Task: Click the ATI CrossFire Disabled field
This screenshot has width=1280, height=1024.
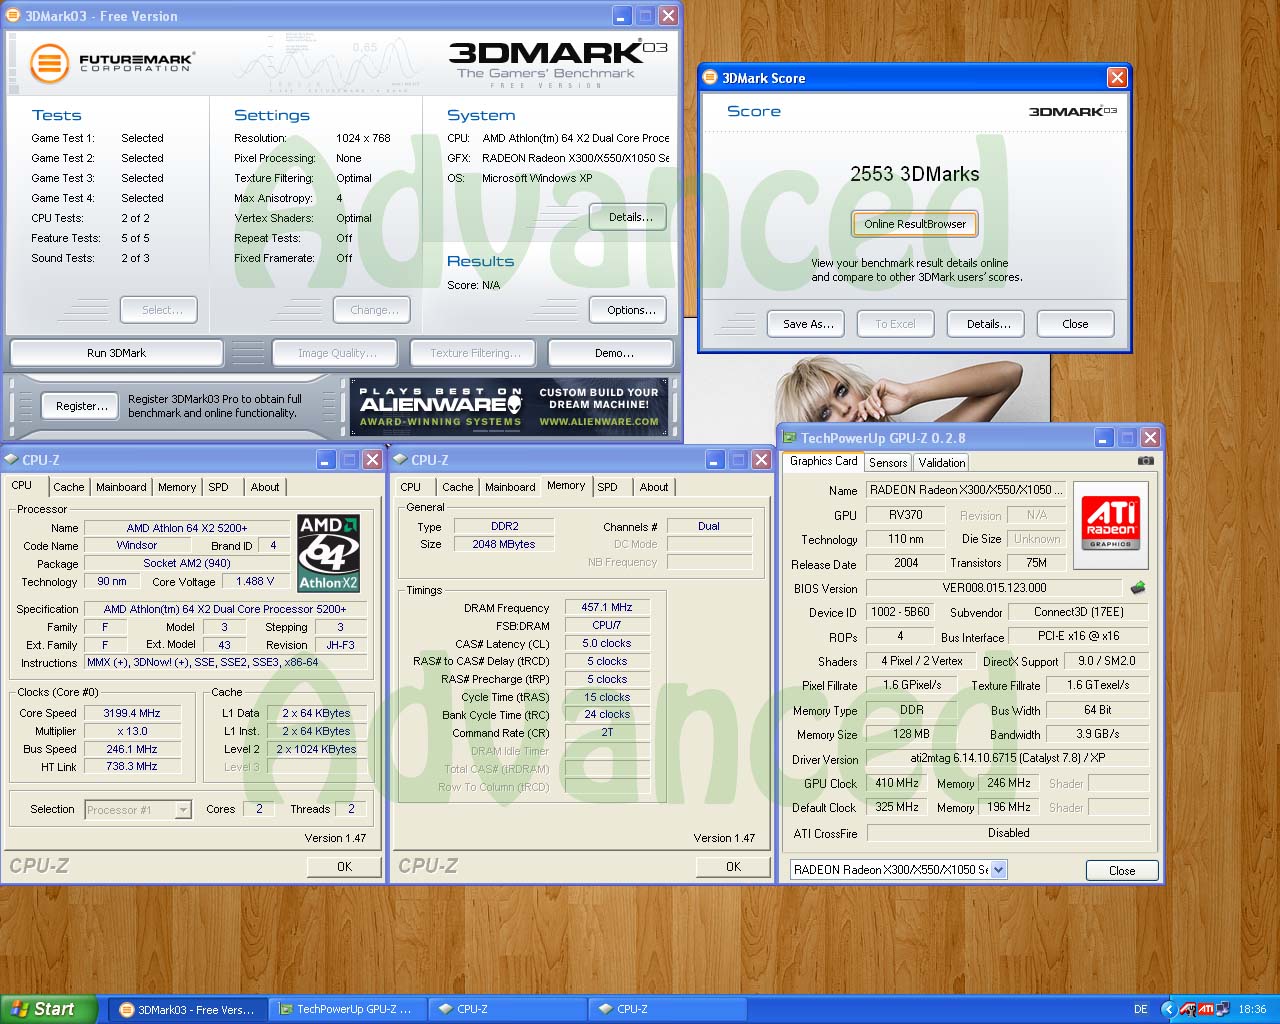Action: tap(1008, 833)
